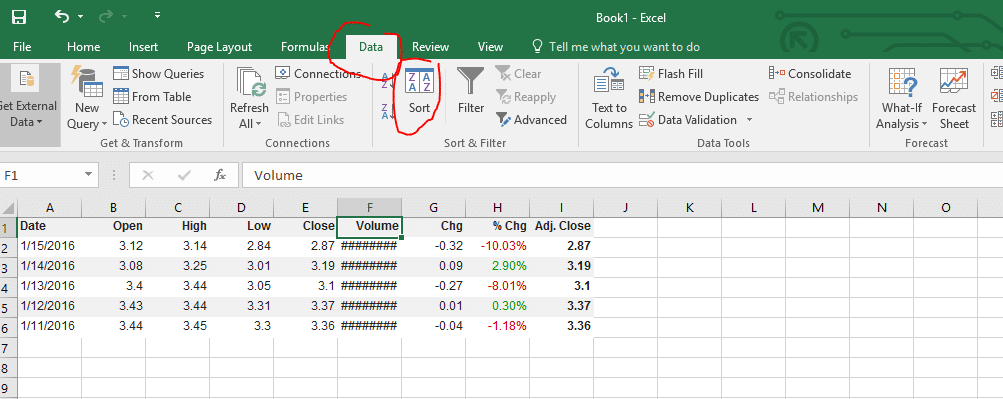This screenshot has width=1003, height=399.
Task: Click Connections in the ribbon
Action: [318, 74]
